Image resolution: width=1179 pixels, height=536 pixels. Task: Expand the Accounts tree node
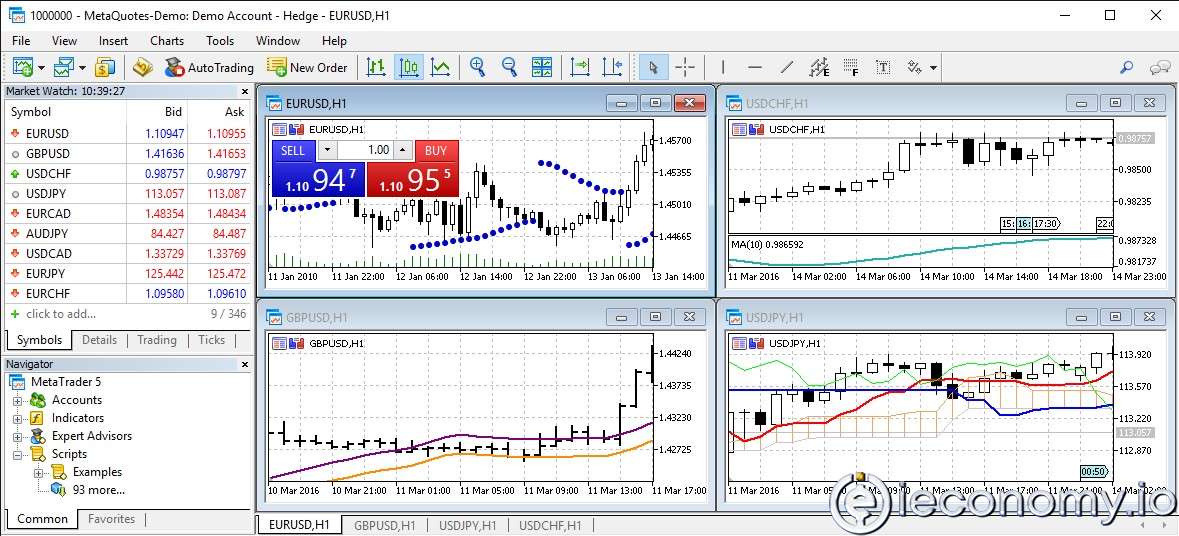pos(17,400)
